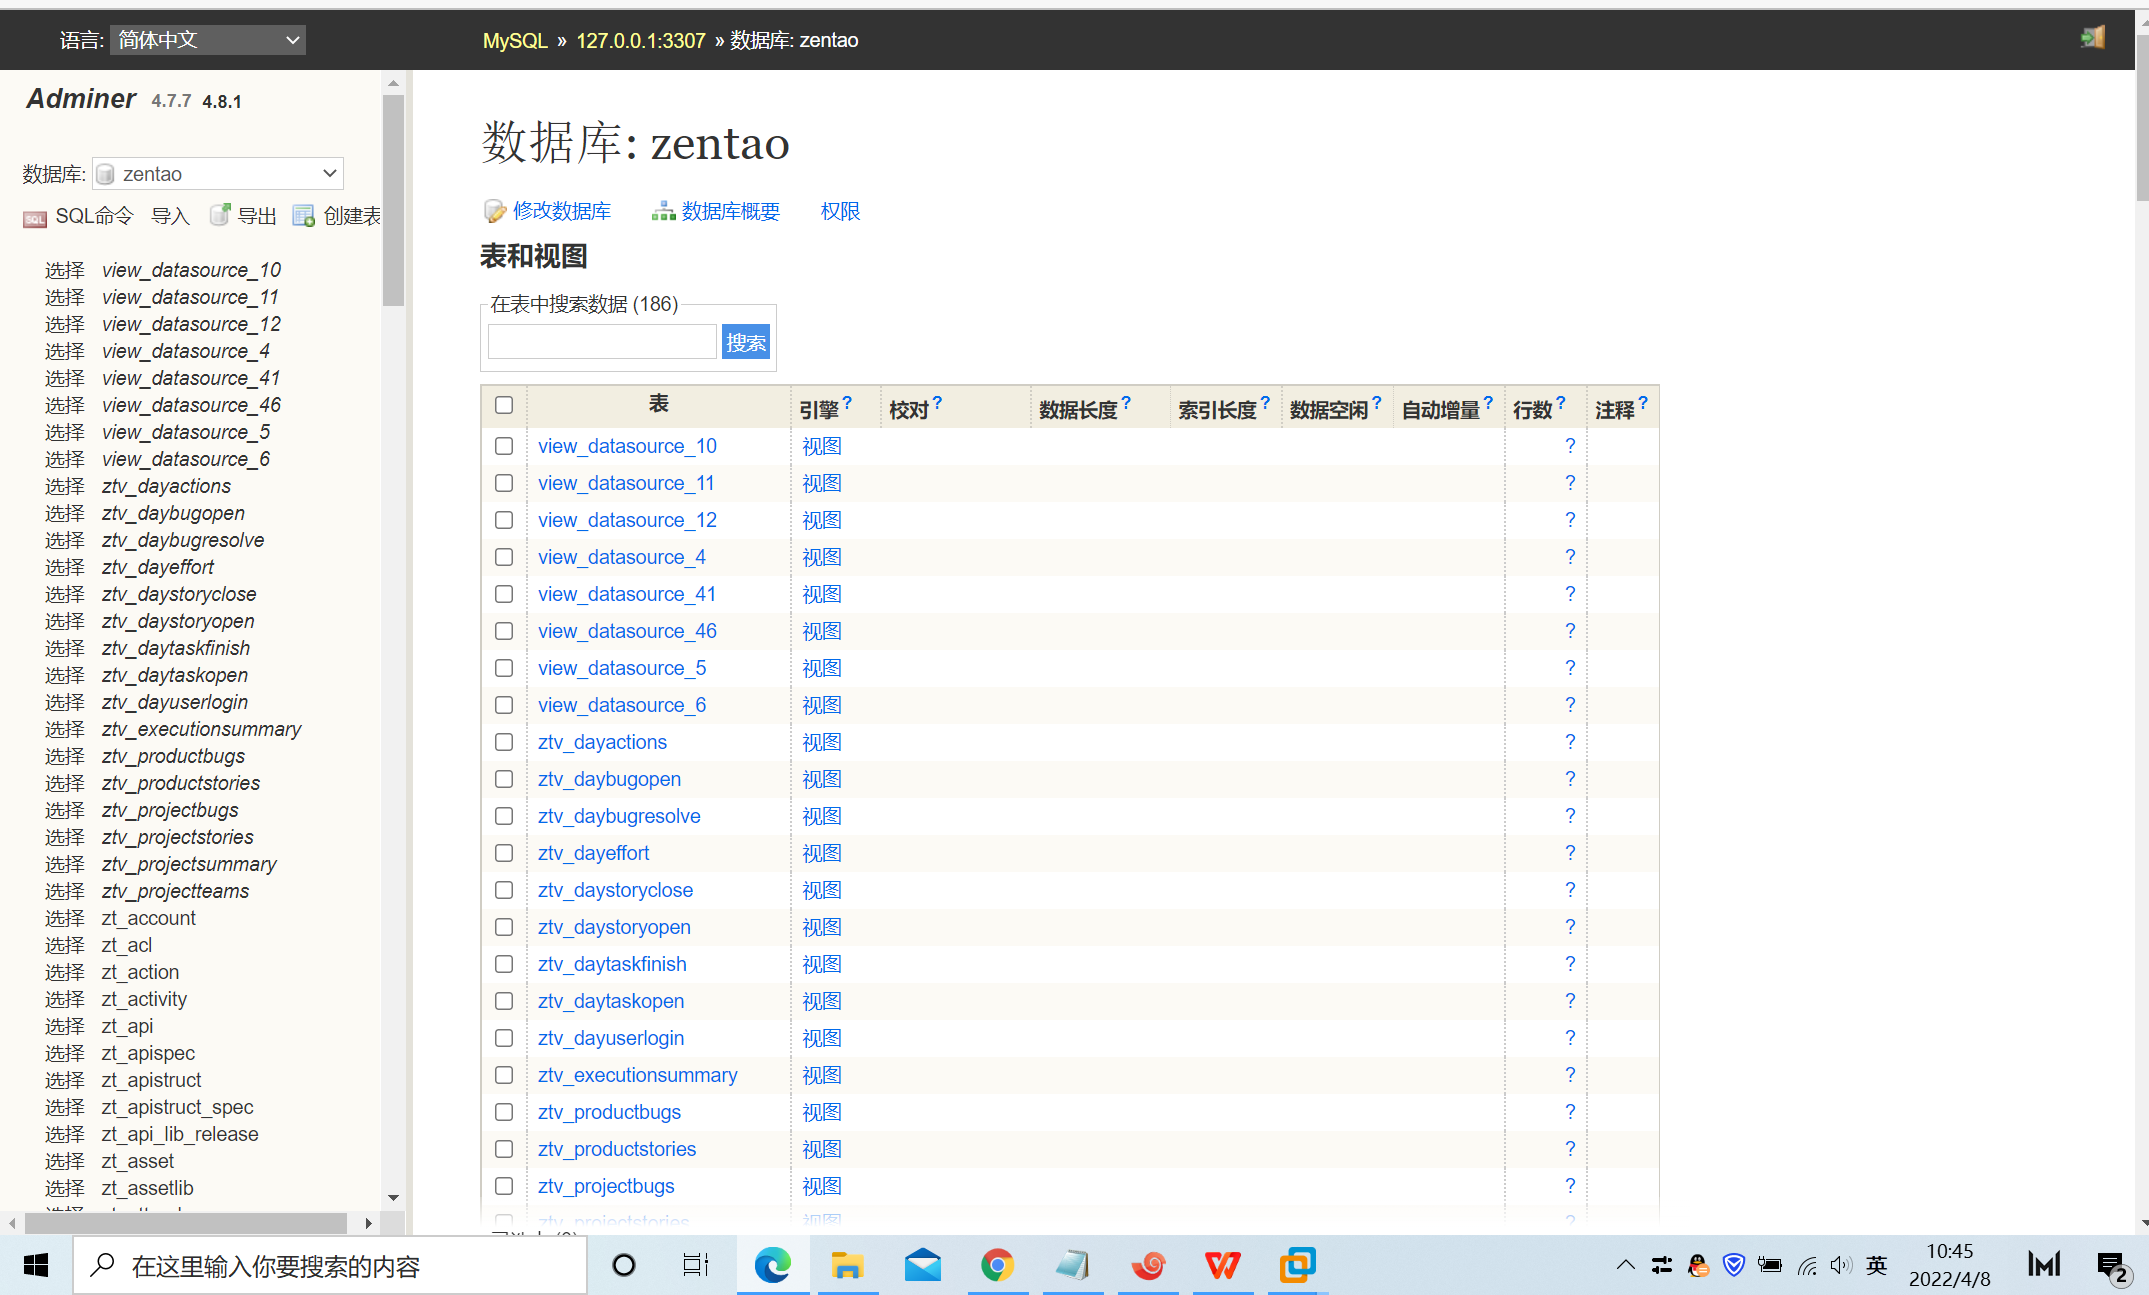2149x1295 pixels.
Task: Expand the zentao database dropdown
Action: point(218,173)
